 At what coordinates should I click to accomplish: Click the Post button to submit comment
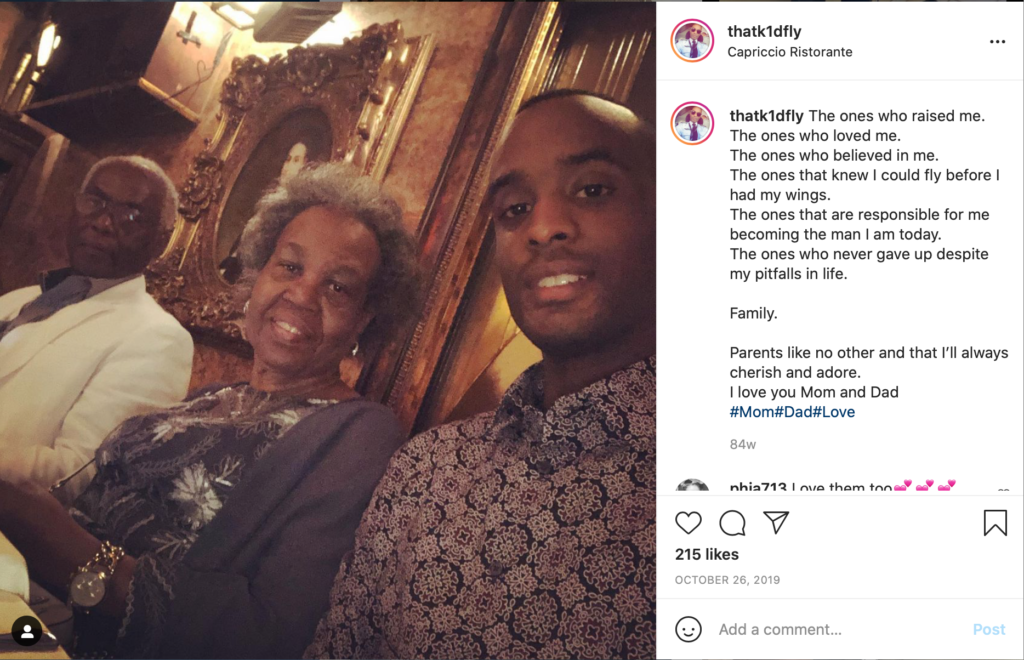pos(989,629)
